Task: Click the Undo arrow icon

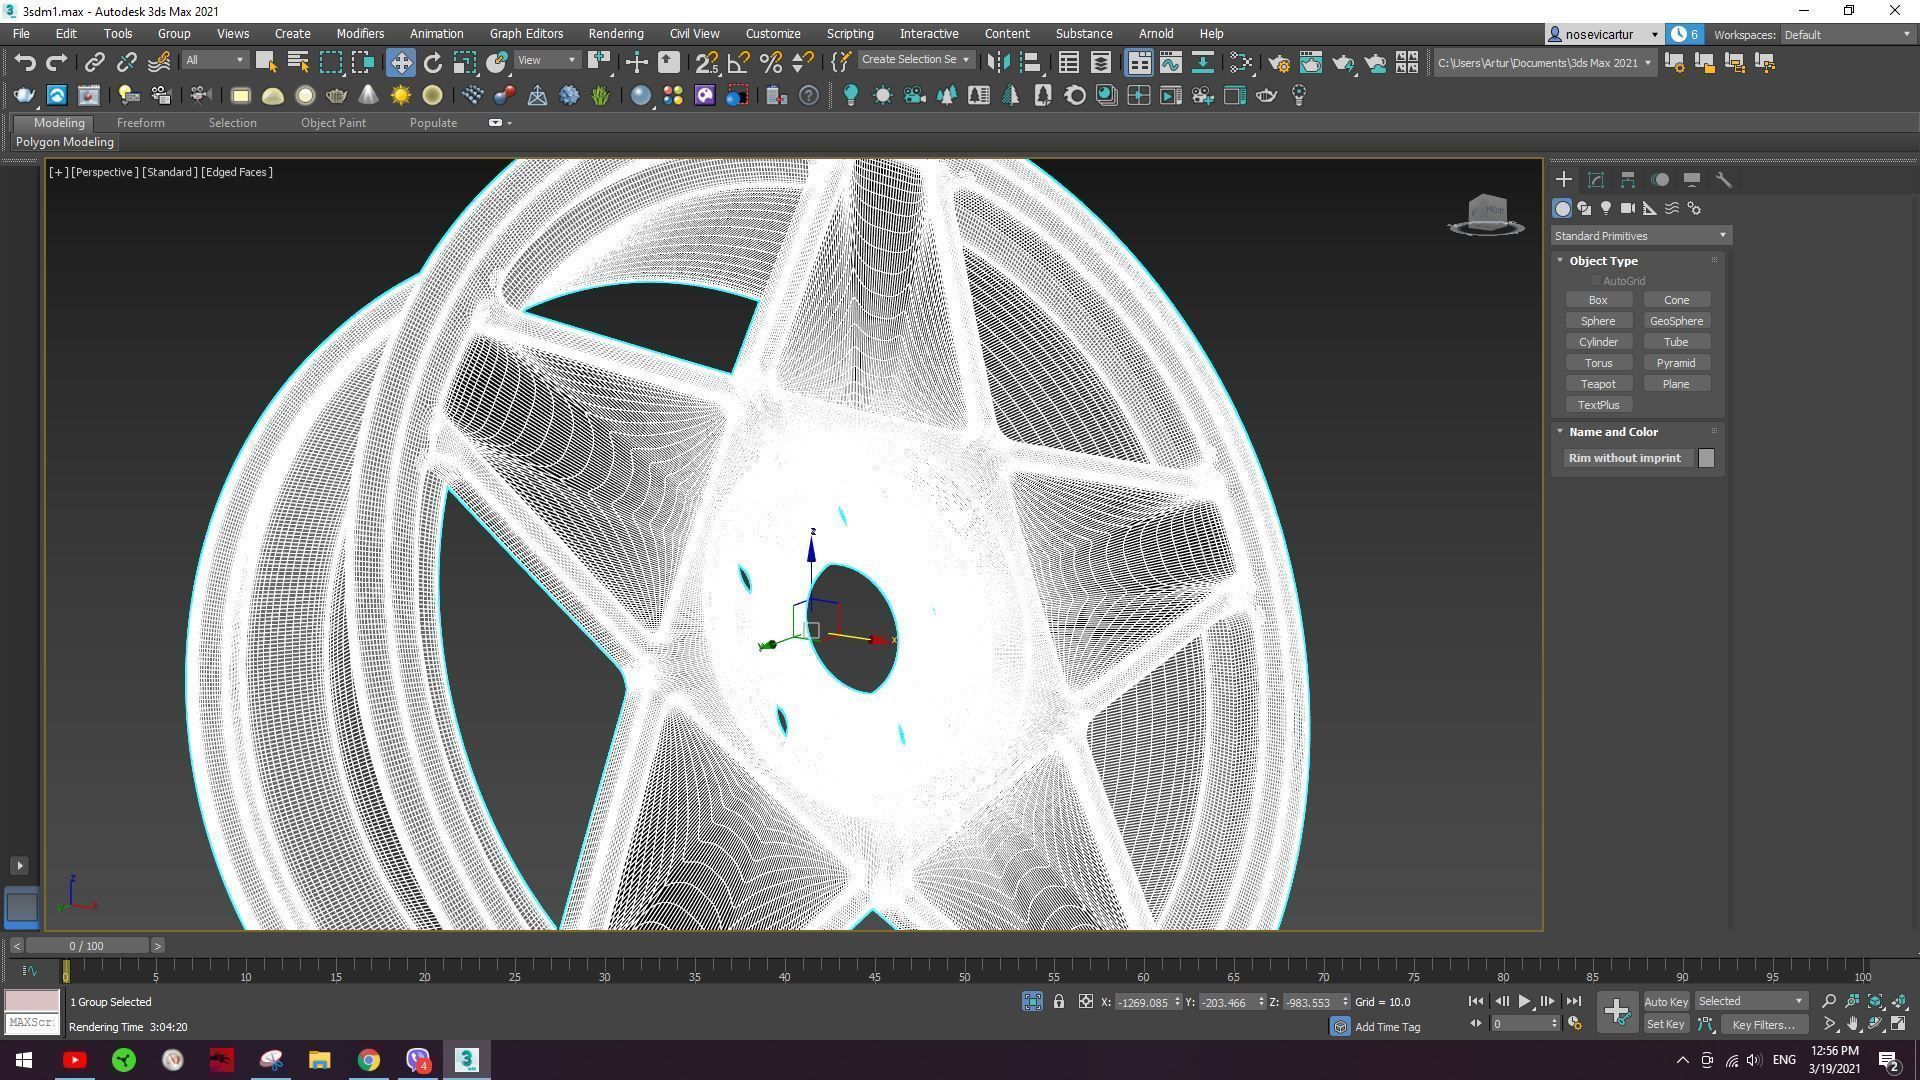Action: (25, 63)
